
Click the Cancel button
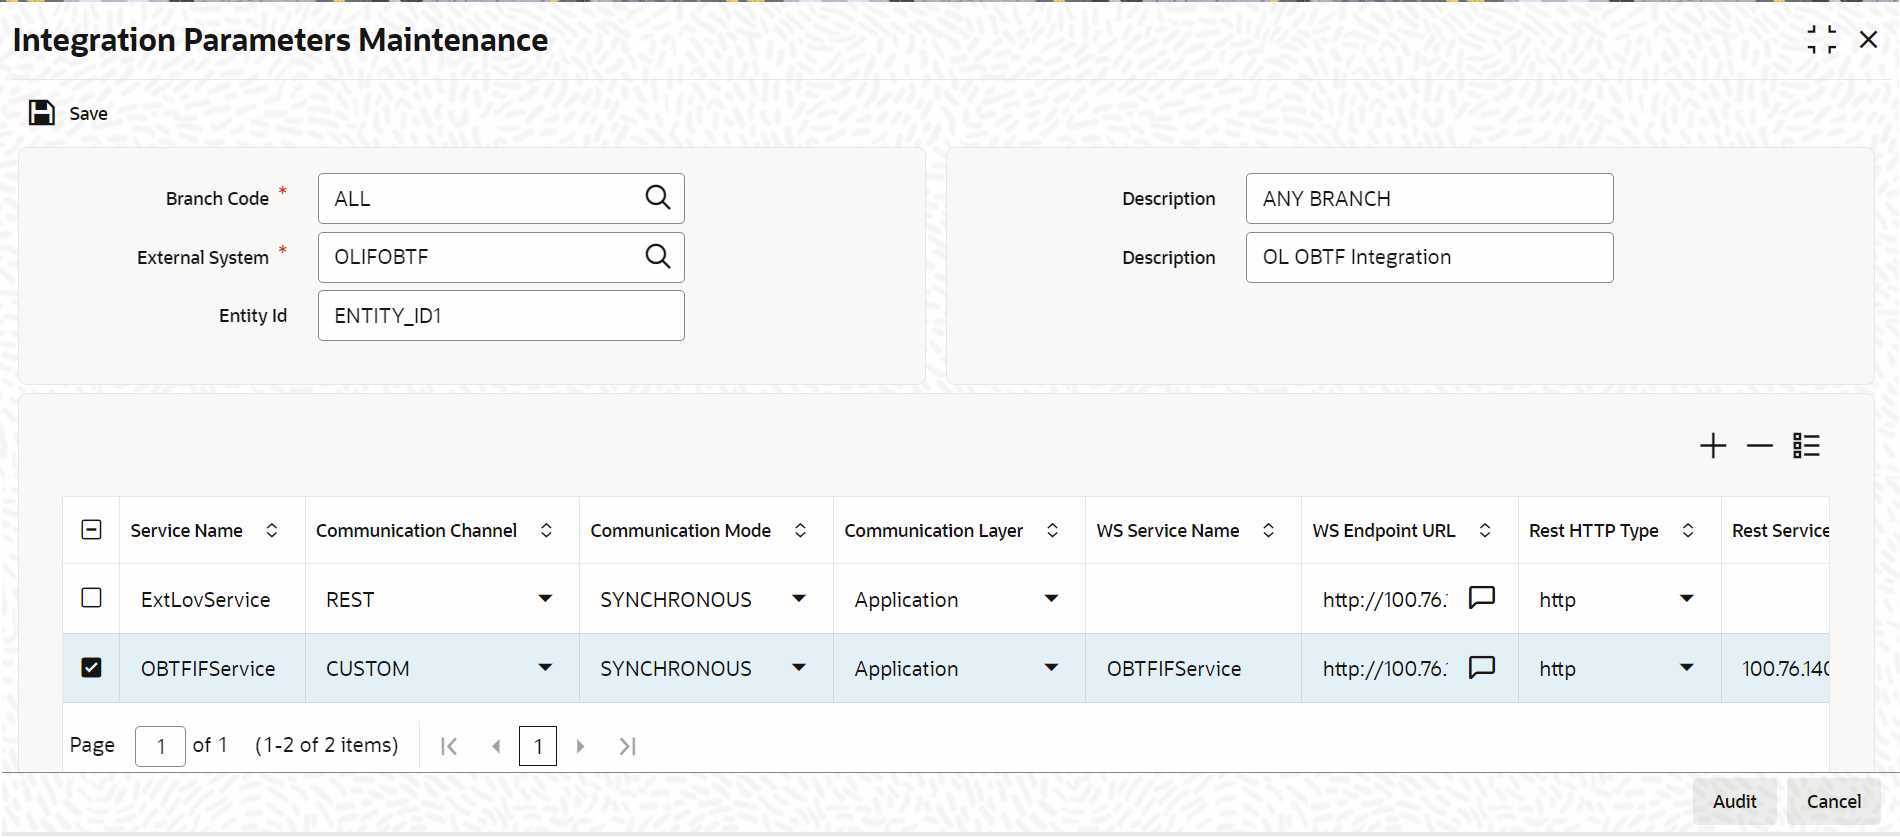click(x=1833, y=801)
